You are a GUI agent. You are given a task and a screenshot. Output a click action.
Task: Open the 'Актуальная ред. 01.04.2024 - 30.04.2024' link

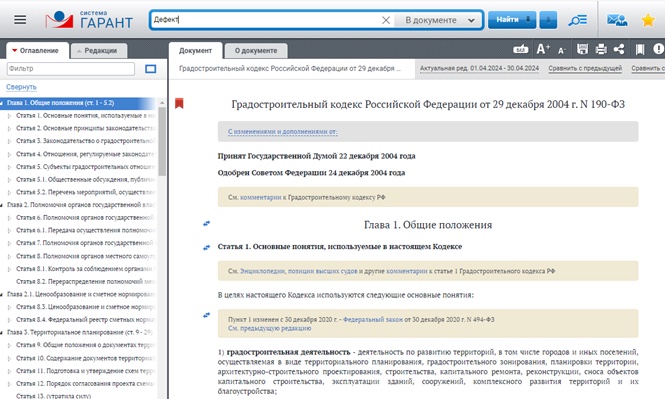click(x=479, y=68)
